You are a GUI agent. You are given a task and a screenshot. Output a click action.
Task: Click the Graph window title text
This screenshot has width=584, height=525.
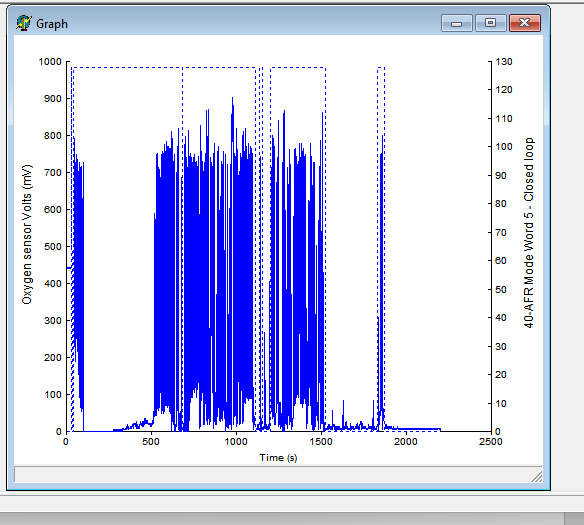click(52, 24)
